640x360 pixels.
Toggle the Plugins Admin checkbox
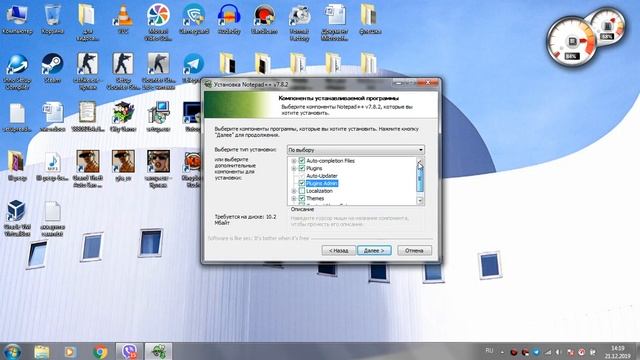302,183
